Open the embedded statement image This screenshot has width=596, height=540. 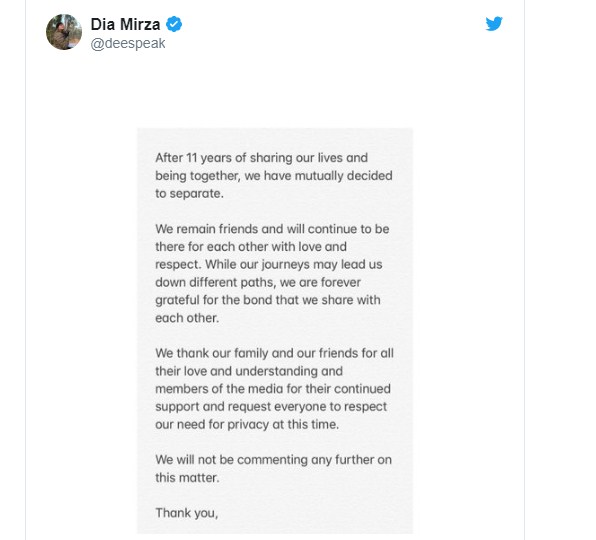(x=275, y=331)
